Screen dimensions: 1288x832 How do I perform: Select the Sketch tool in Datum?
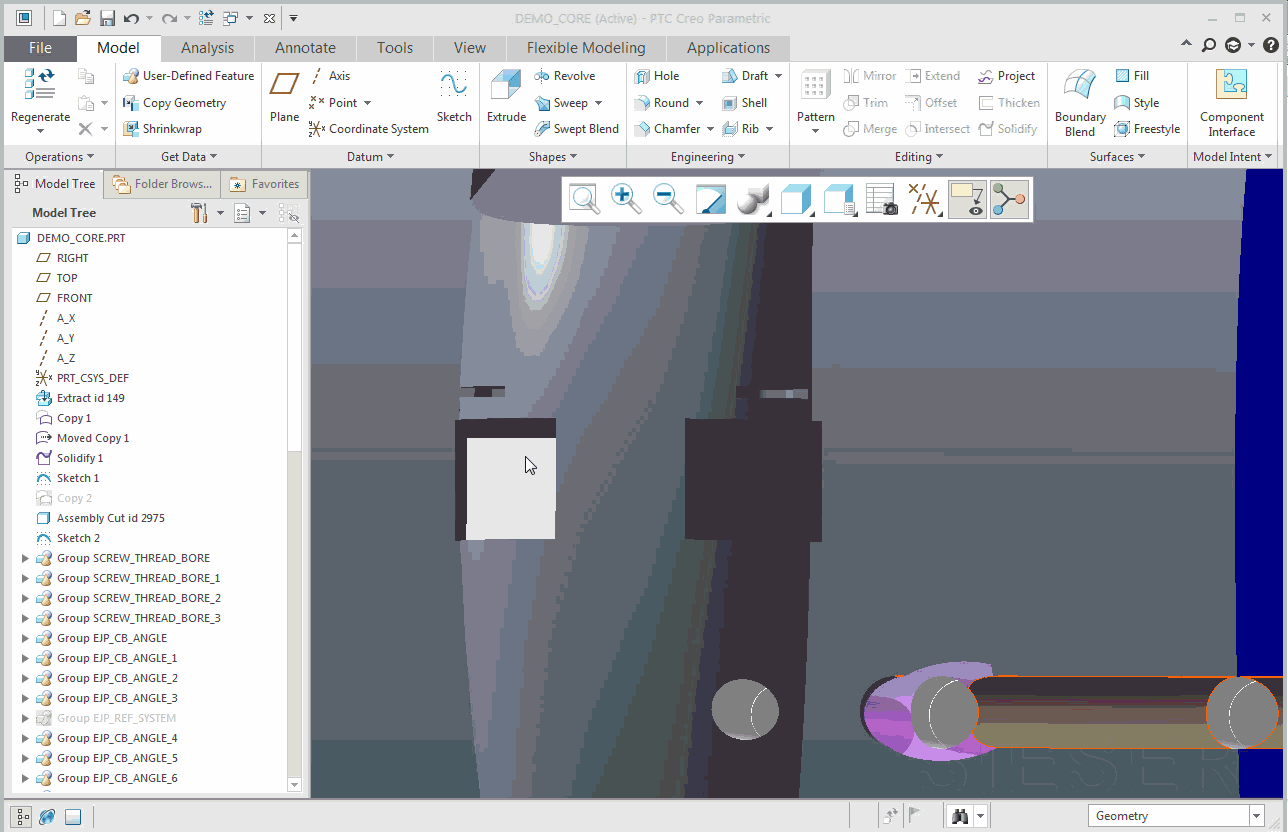(454, 96)
